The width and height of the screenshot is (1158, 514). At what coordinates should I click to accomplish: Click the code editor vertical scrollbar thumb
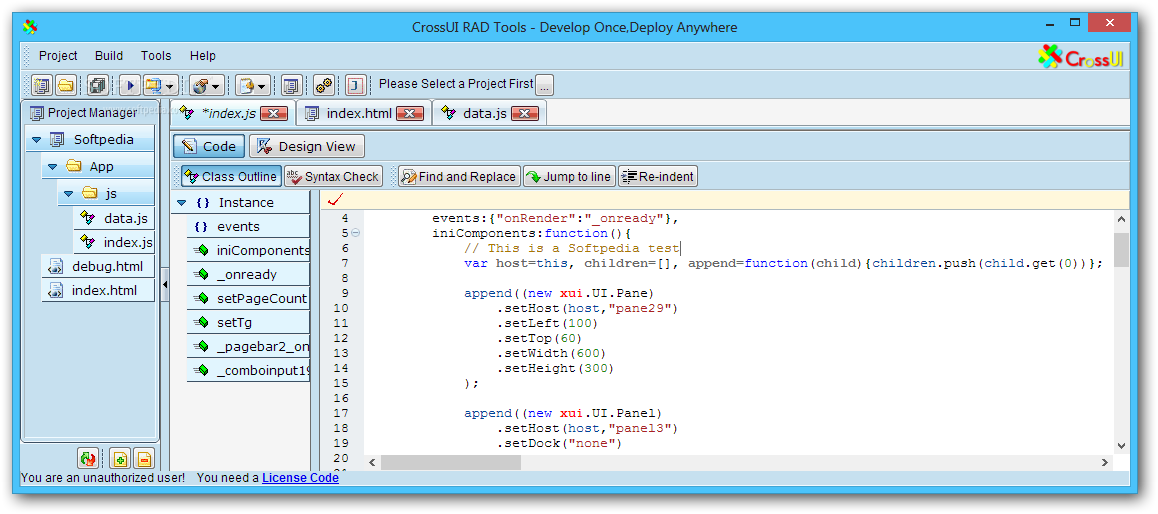[1121, 249]
